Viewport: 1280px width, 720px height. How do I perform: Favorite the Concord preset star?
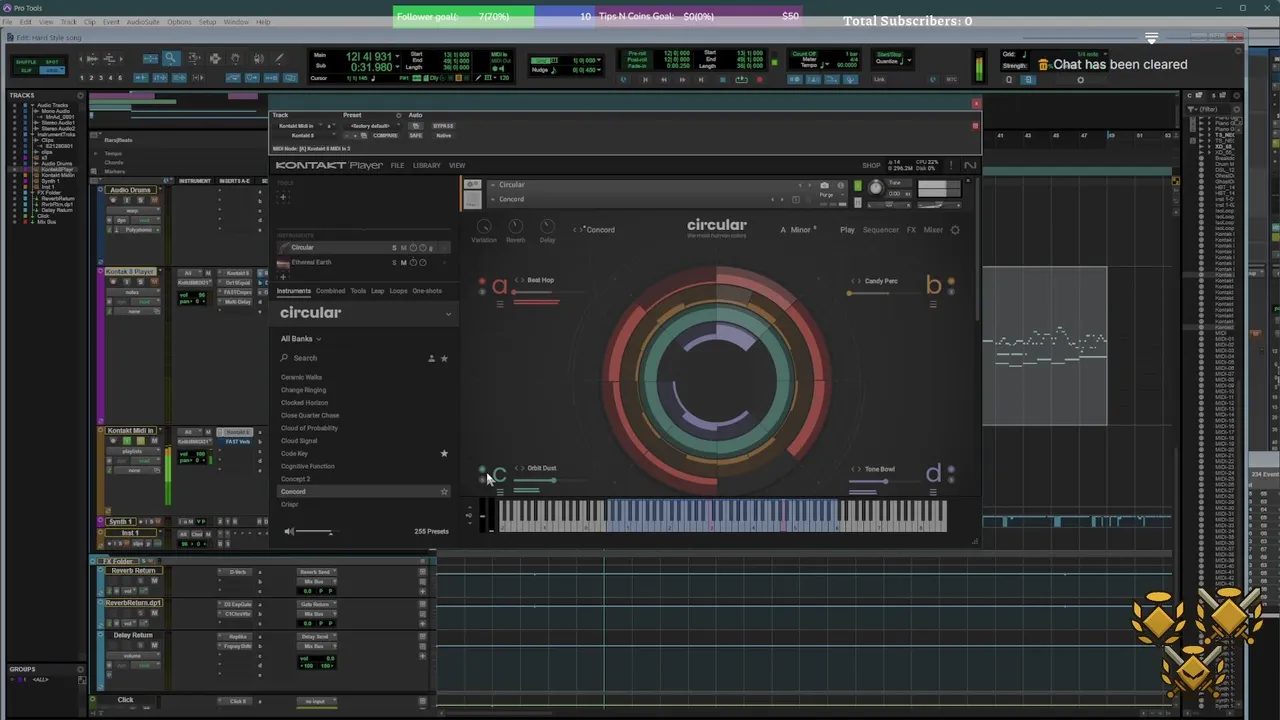point(444,492)
